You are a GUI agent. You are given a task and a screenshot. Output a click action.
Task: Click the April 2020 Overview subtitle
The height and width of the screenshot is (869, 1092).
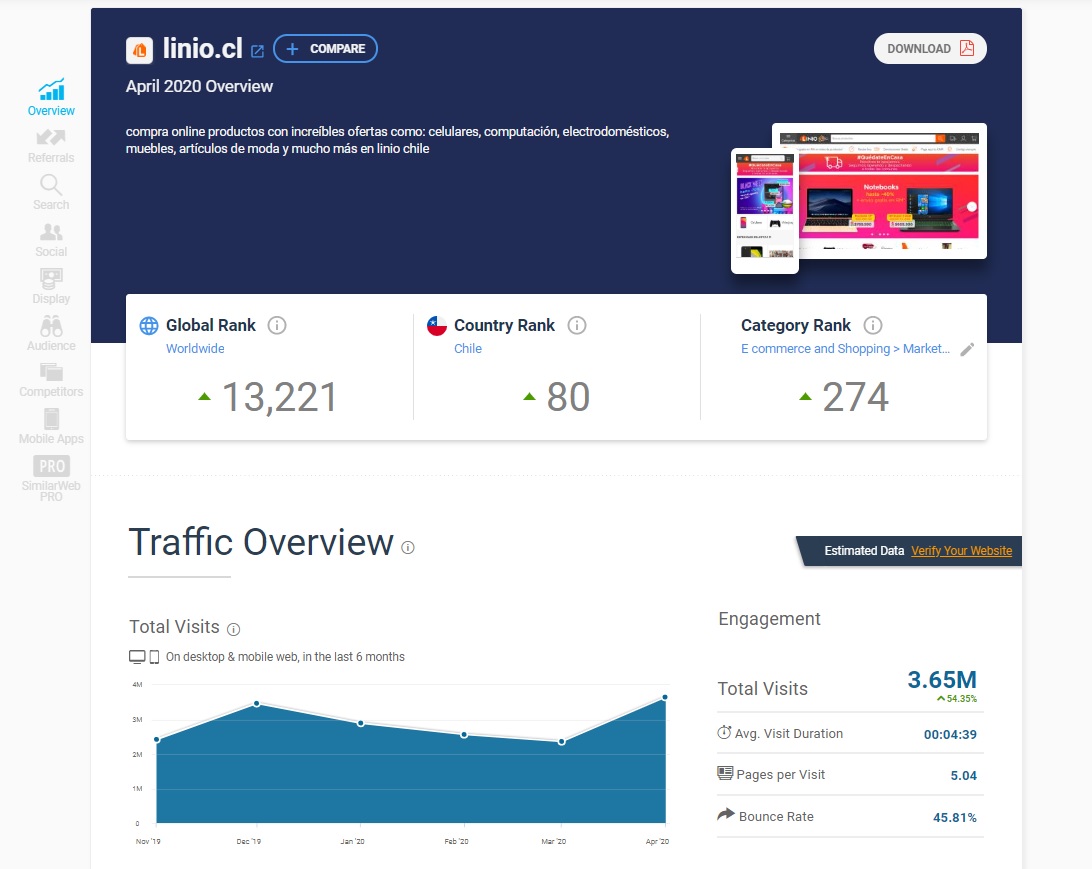point(199,86)
